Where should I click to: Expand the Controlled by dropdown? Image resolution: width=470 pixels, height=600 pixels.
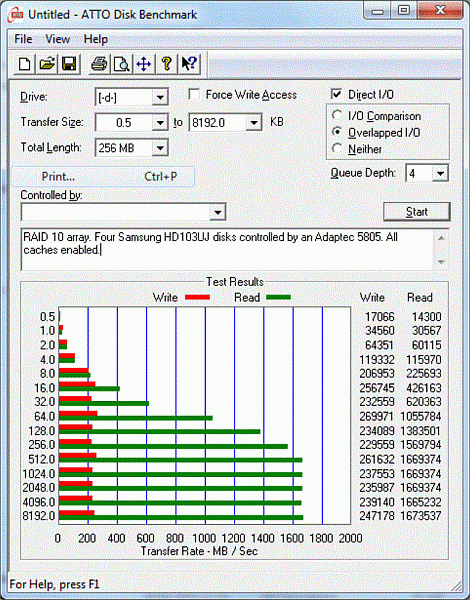217,212
